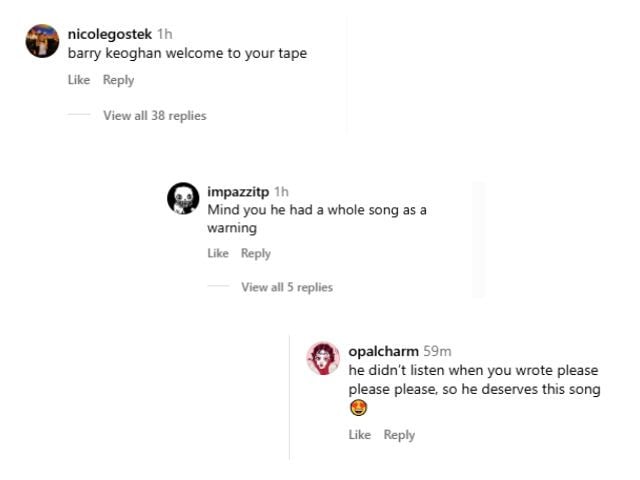640x480 pixels.
Task: Click the comment text 'barry keoghan welcome to your tape'
Action: click(187, 53)
